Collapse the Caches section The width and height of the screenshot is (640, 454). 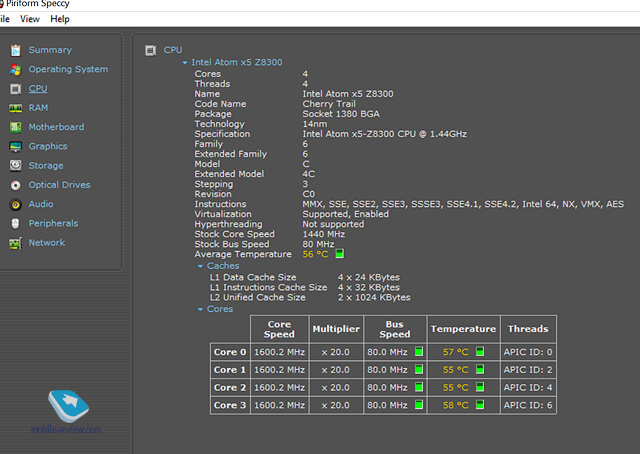click(x=200, y=266)
